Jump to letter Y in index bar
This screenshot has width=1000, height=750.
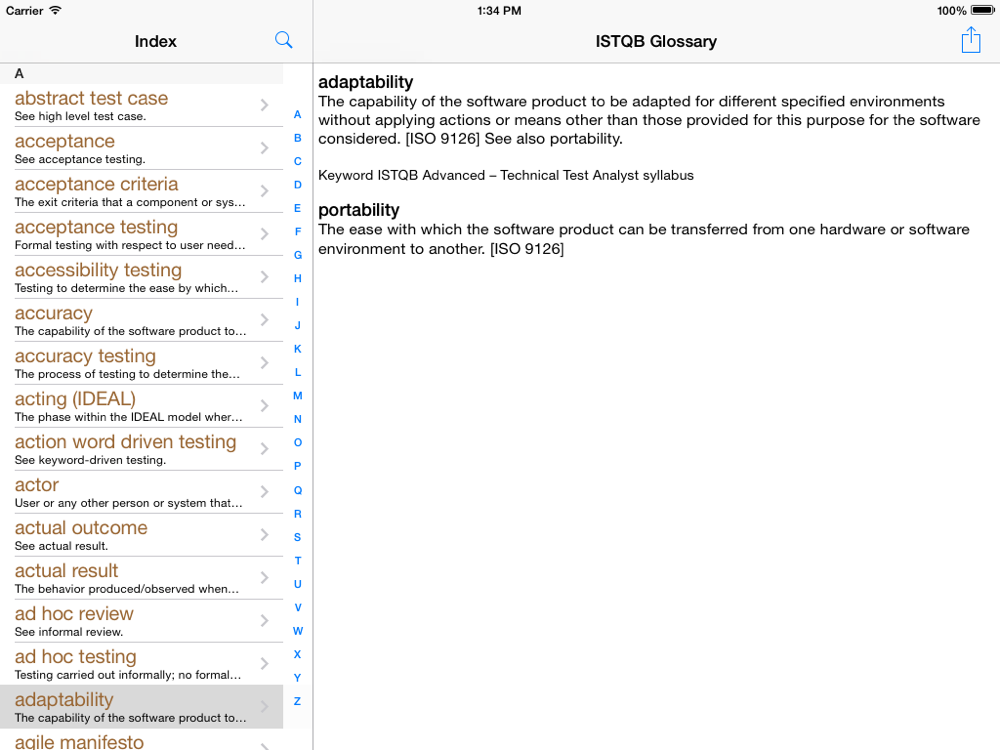297,678
